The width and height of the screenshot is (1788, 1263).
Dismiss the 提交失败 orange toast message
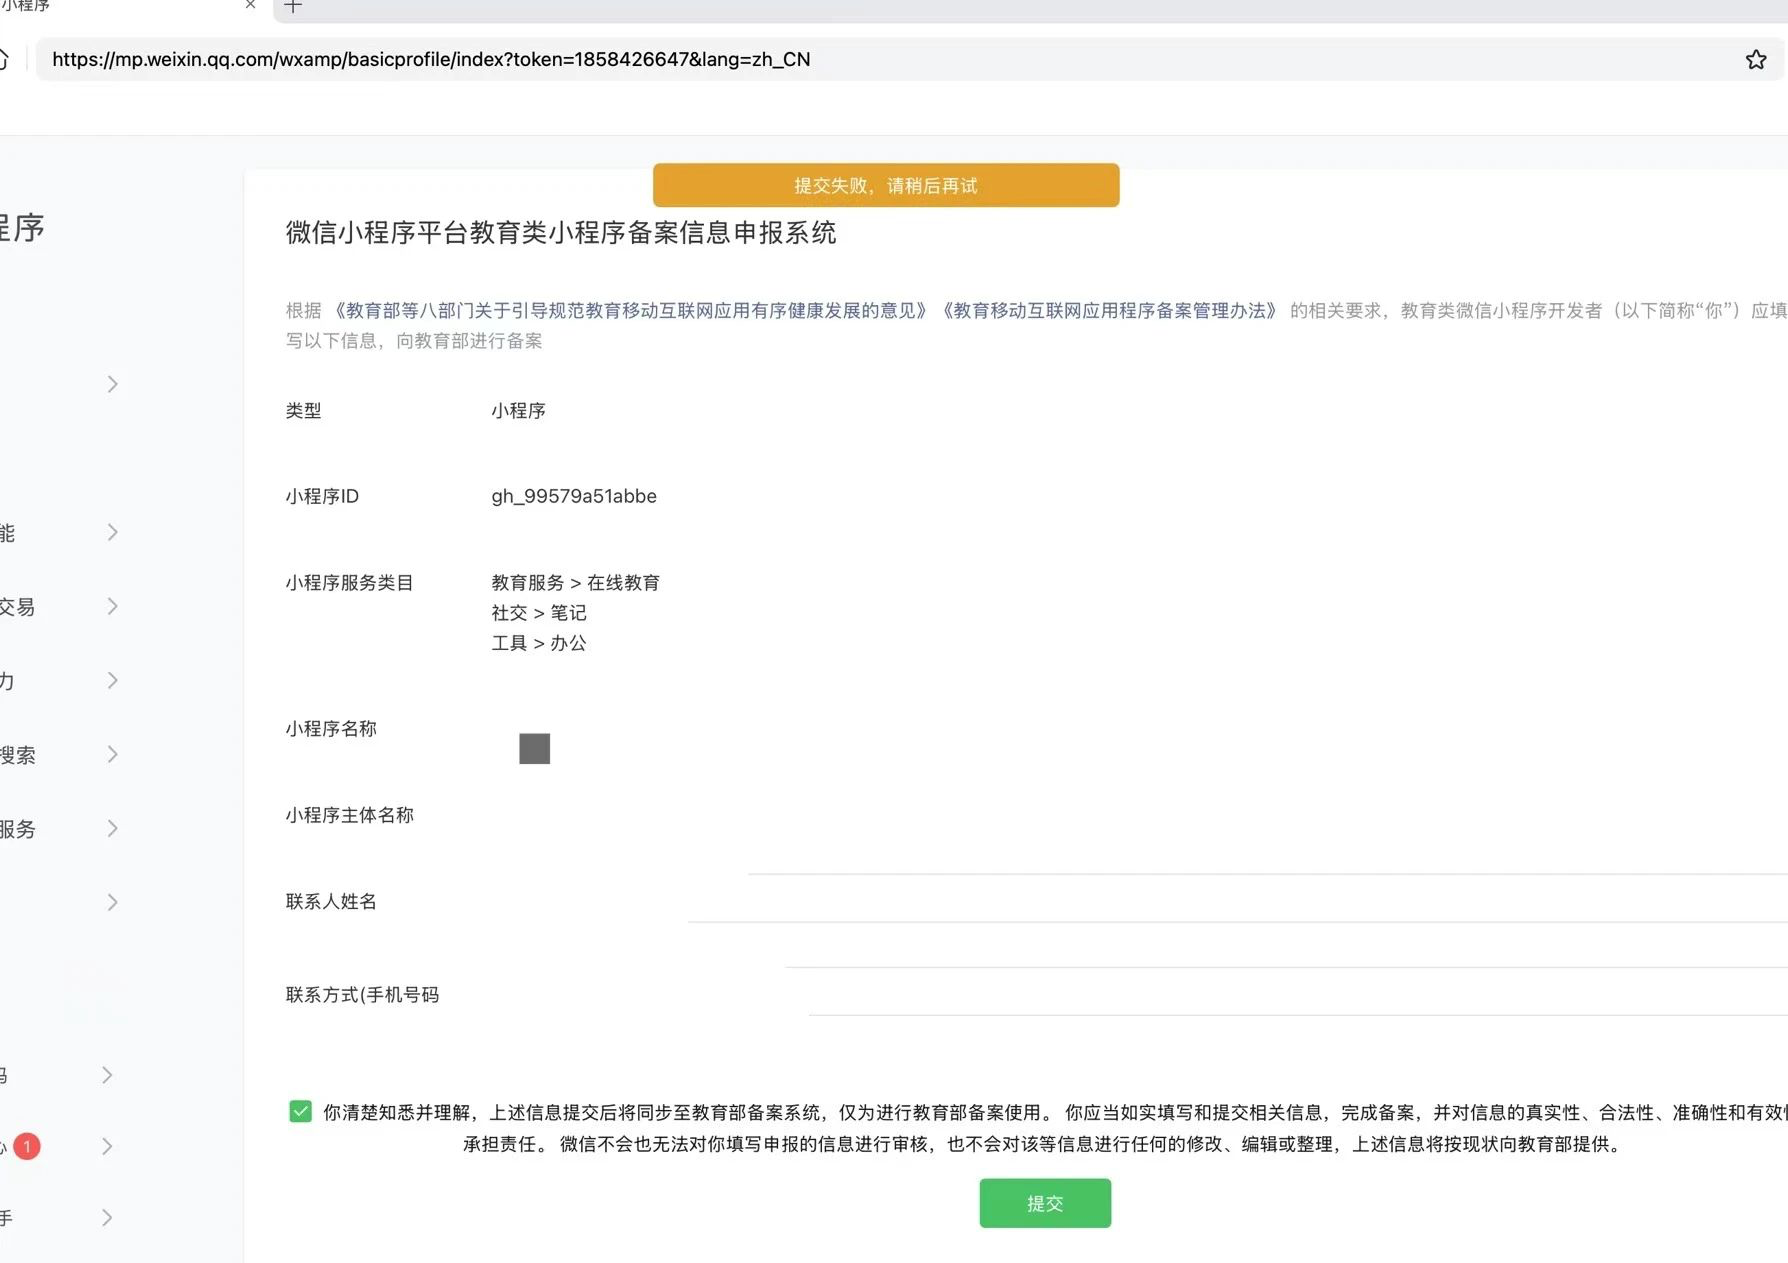tap(886, 185)
